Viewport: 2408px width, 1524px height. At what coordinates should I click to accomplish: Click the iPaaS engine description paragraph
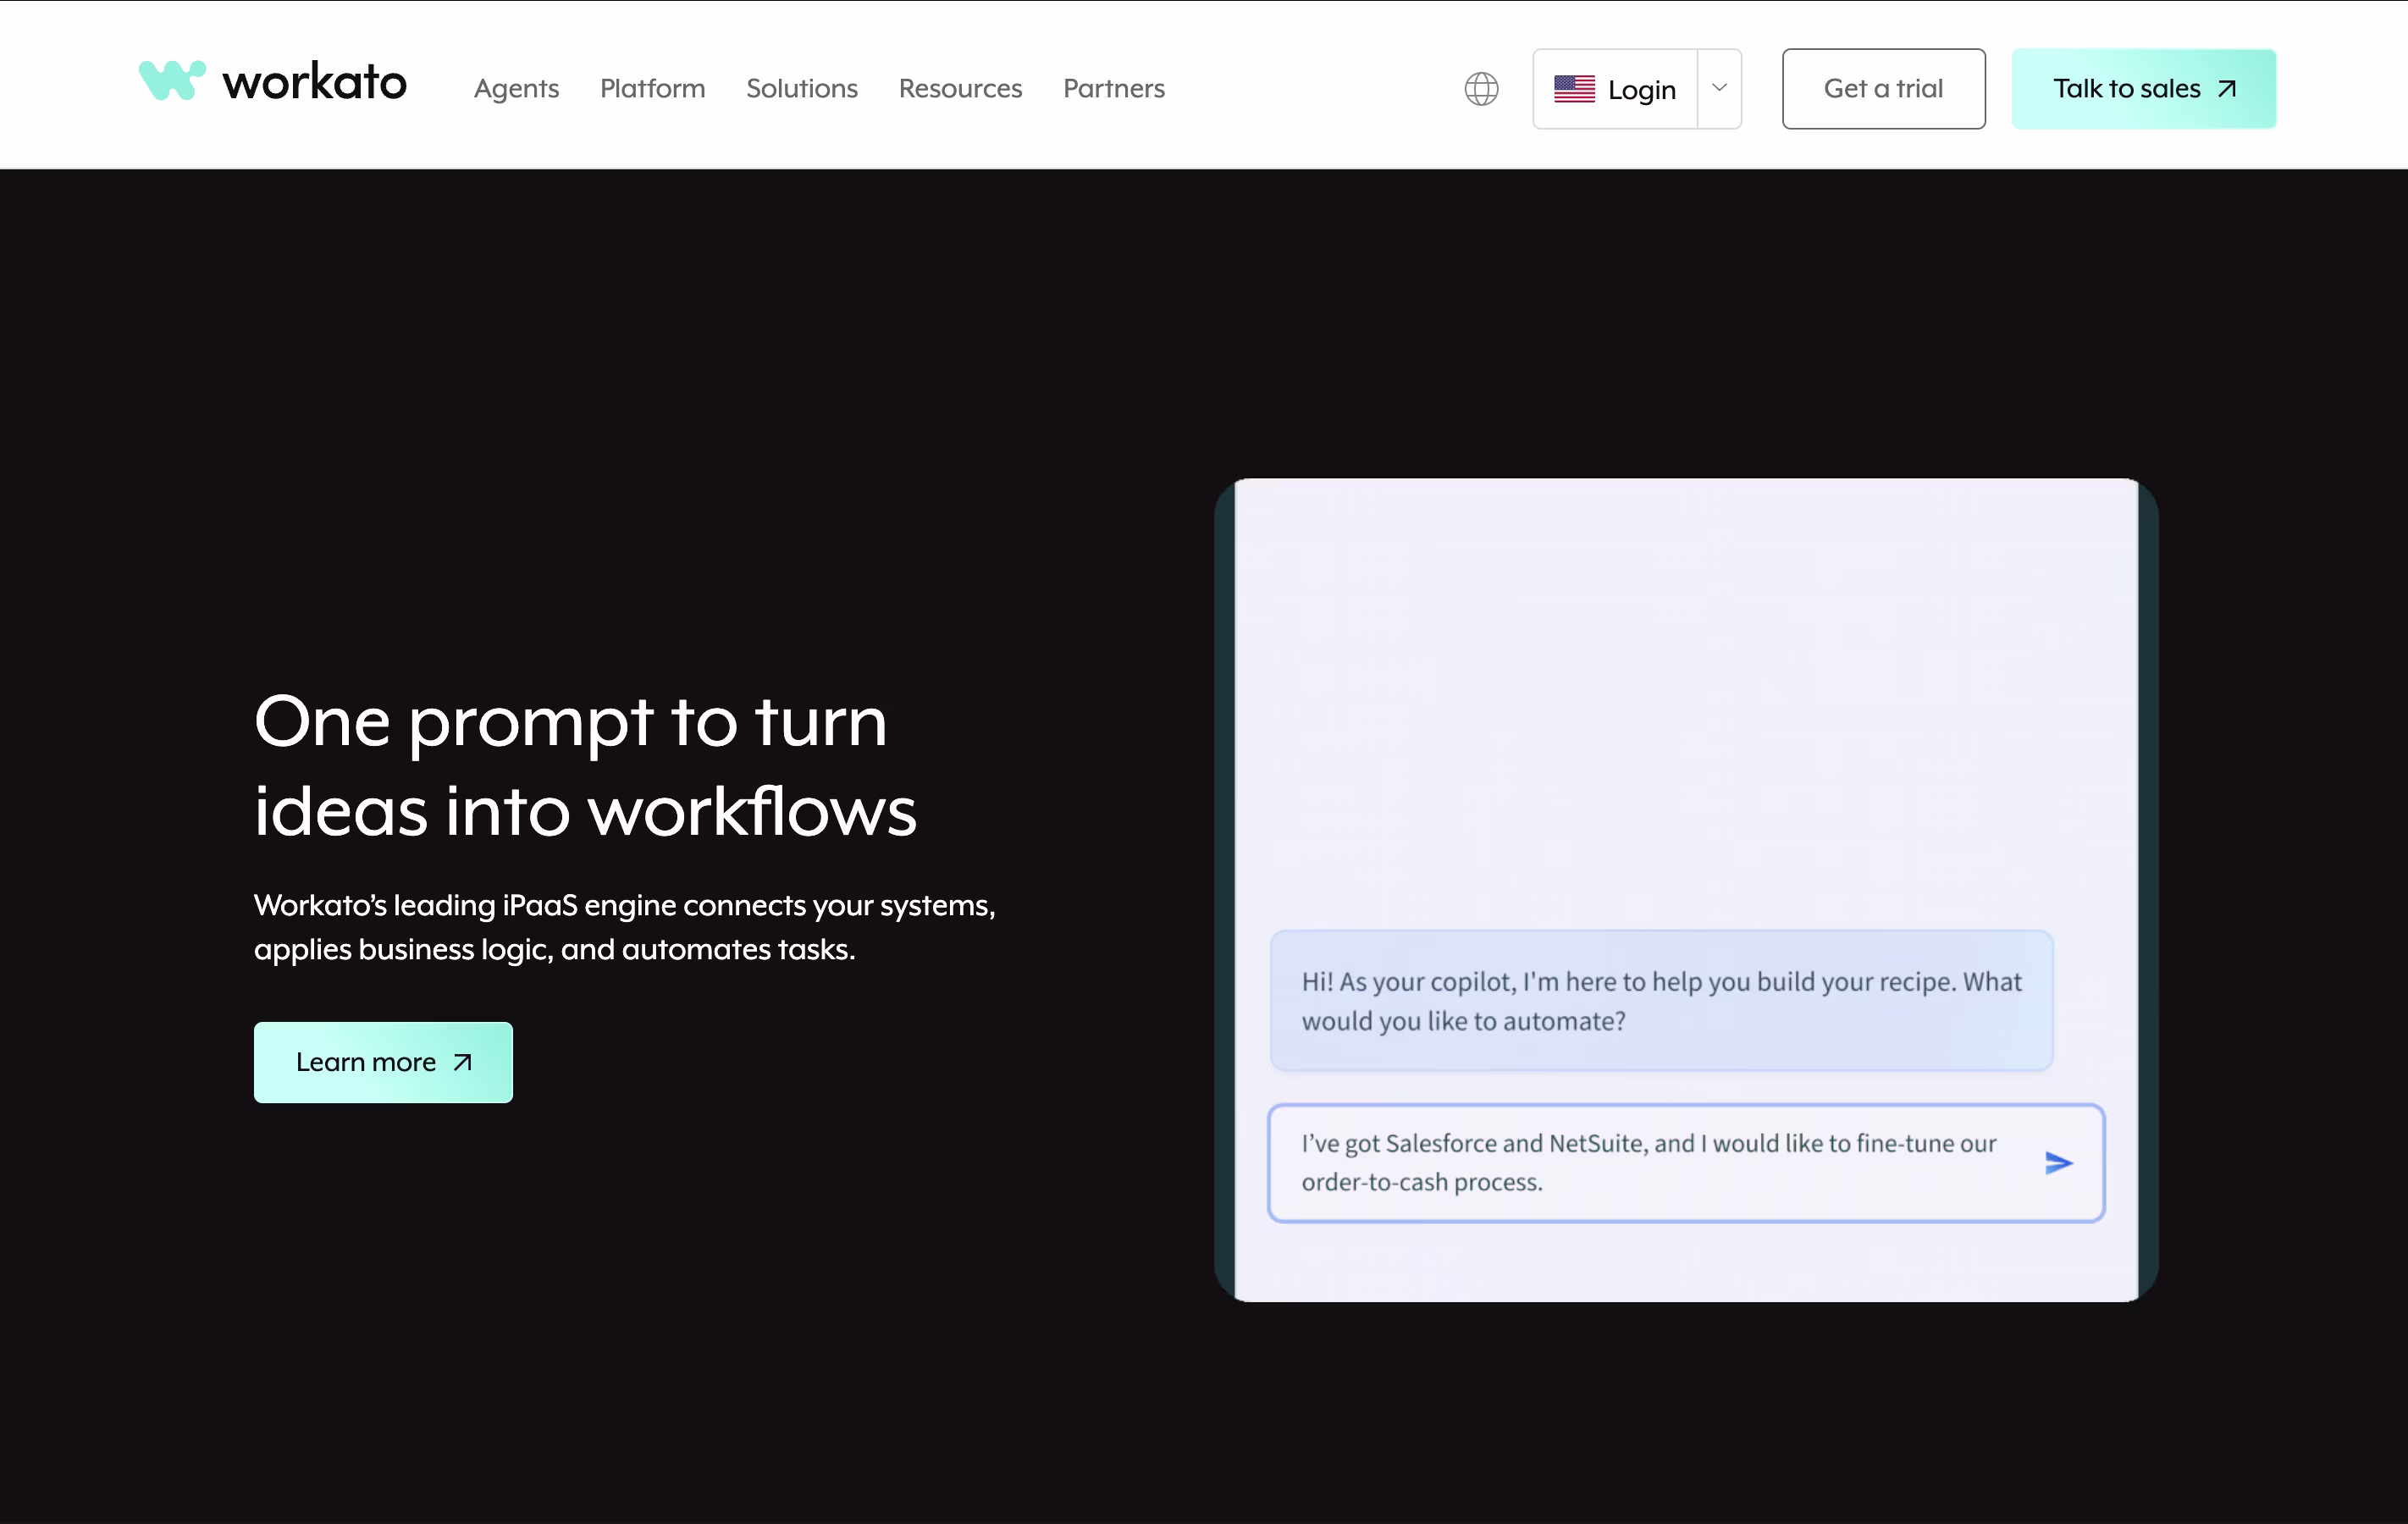click(x=624, y=927)
